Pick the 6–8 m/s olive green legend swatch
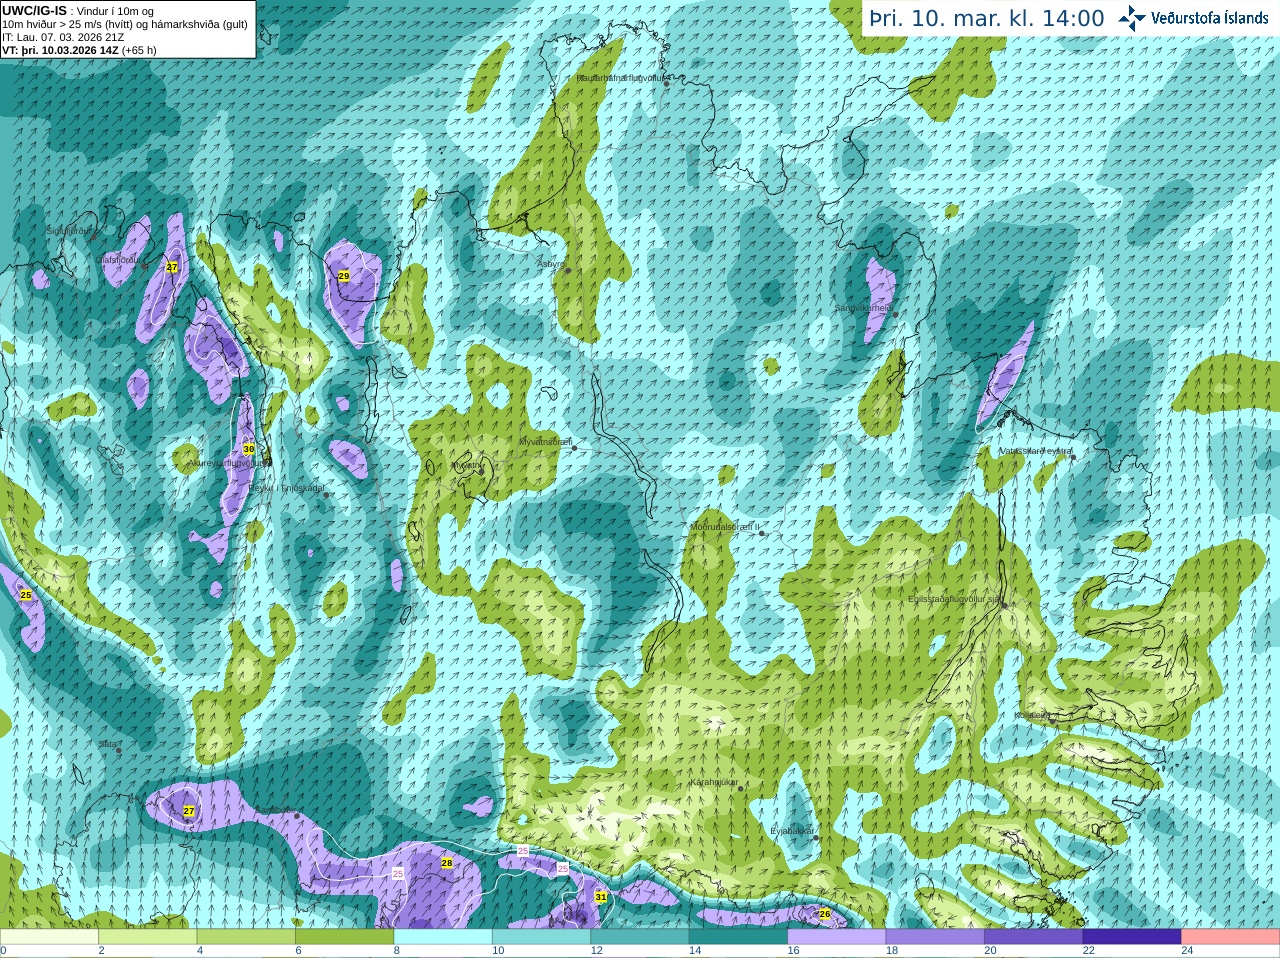 click(x=344, y=937)
